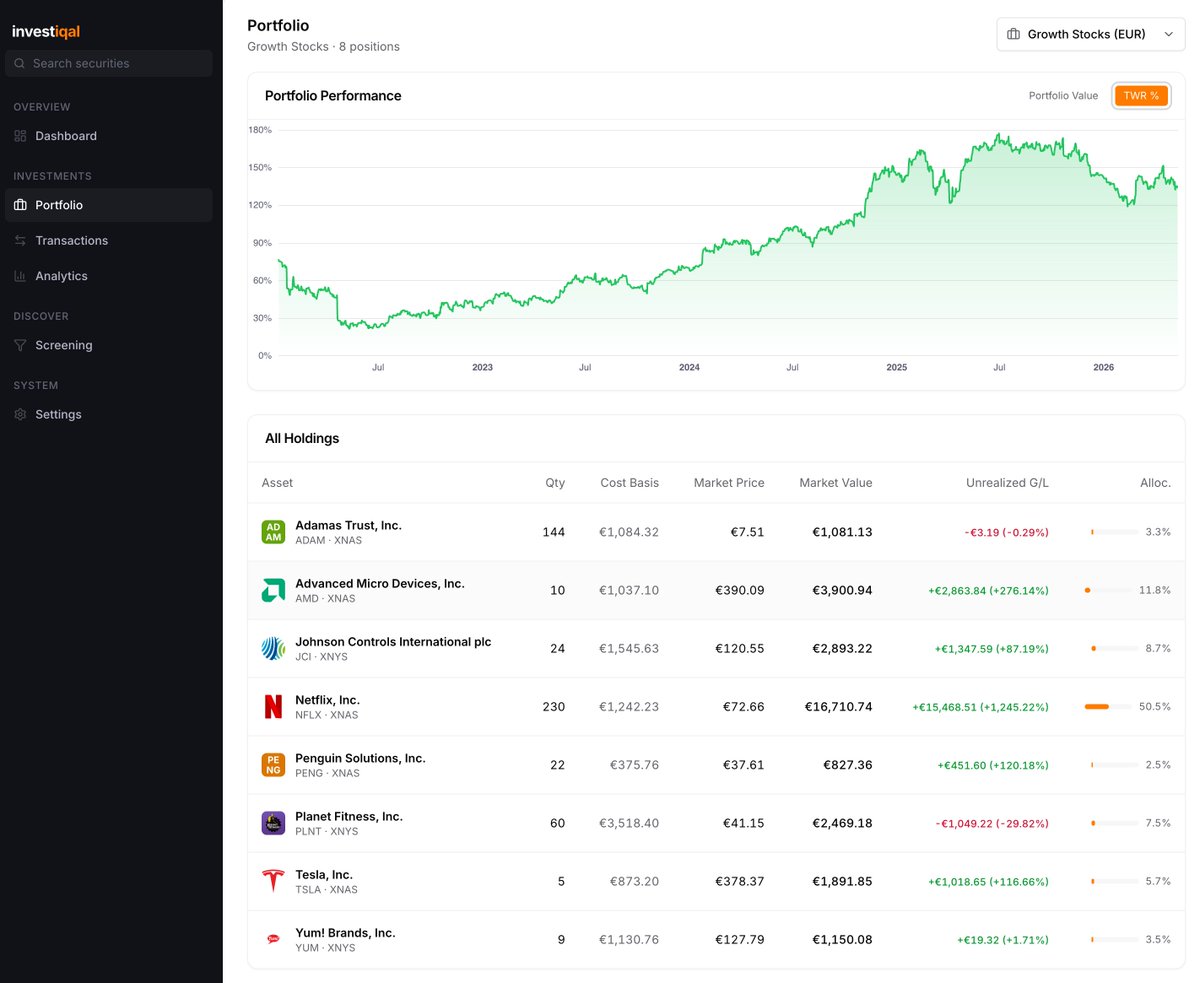The height and width of the screenshot is (983, 1200).
Task: Click the Dashboard grid icon
Action: [20, 136]
